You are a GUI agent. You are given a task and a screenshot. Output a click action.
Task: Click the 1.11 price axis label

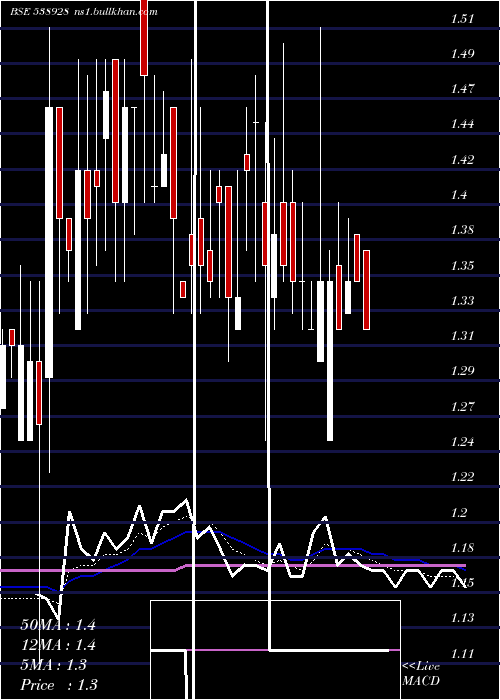pos(462,654)
